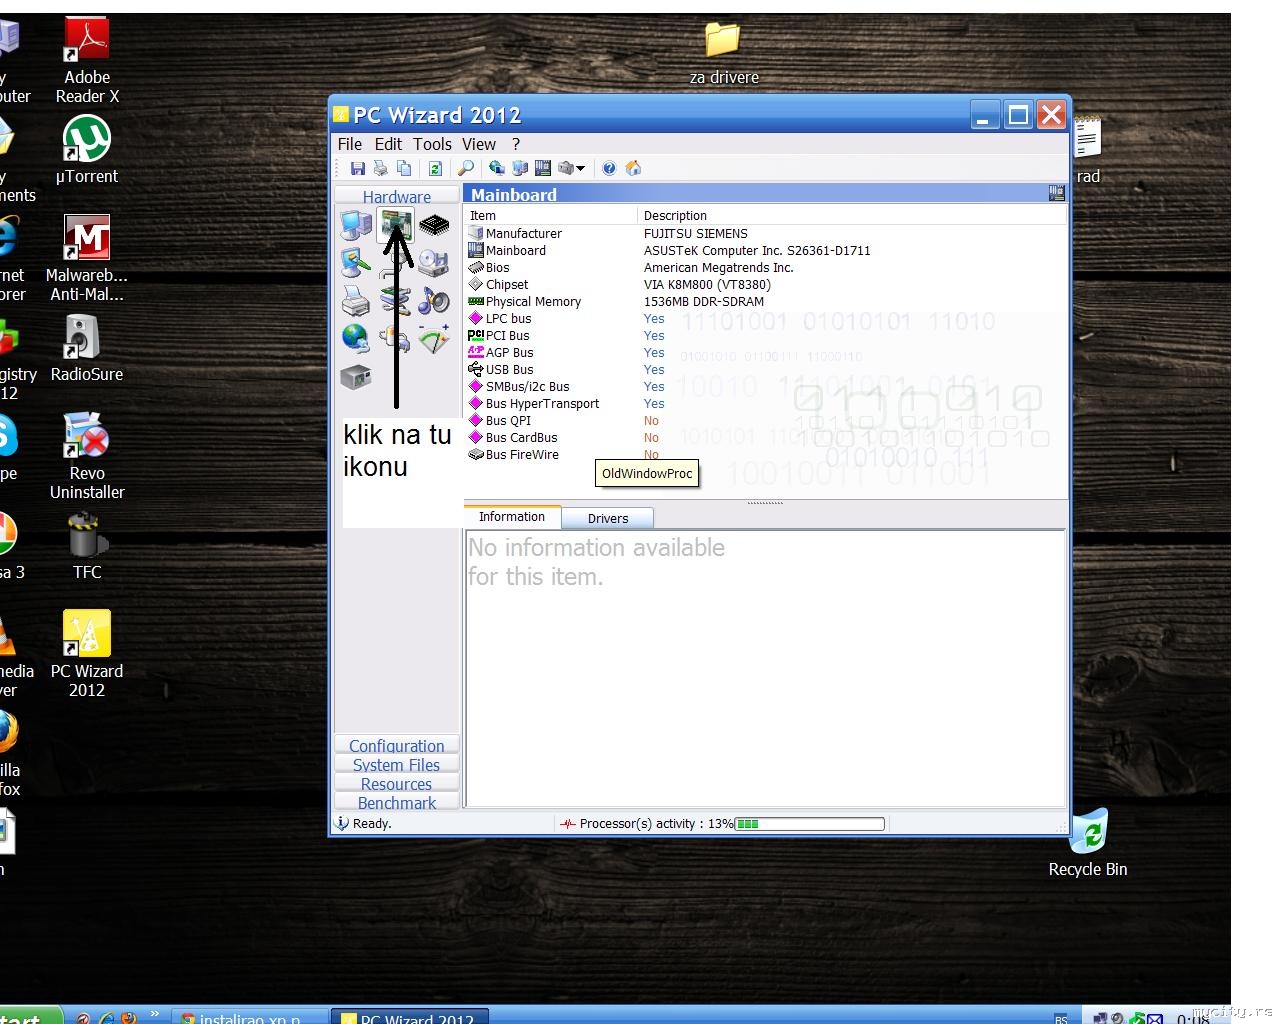Open the System Files section
The image size is (1280, 1024).
[397, 765]
